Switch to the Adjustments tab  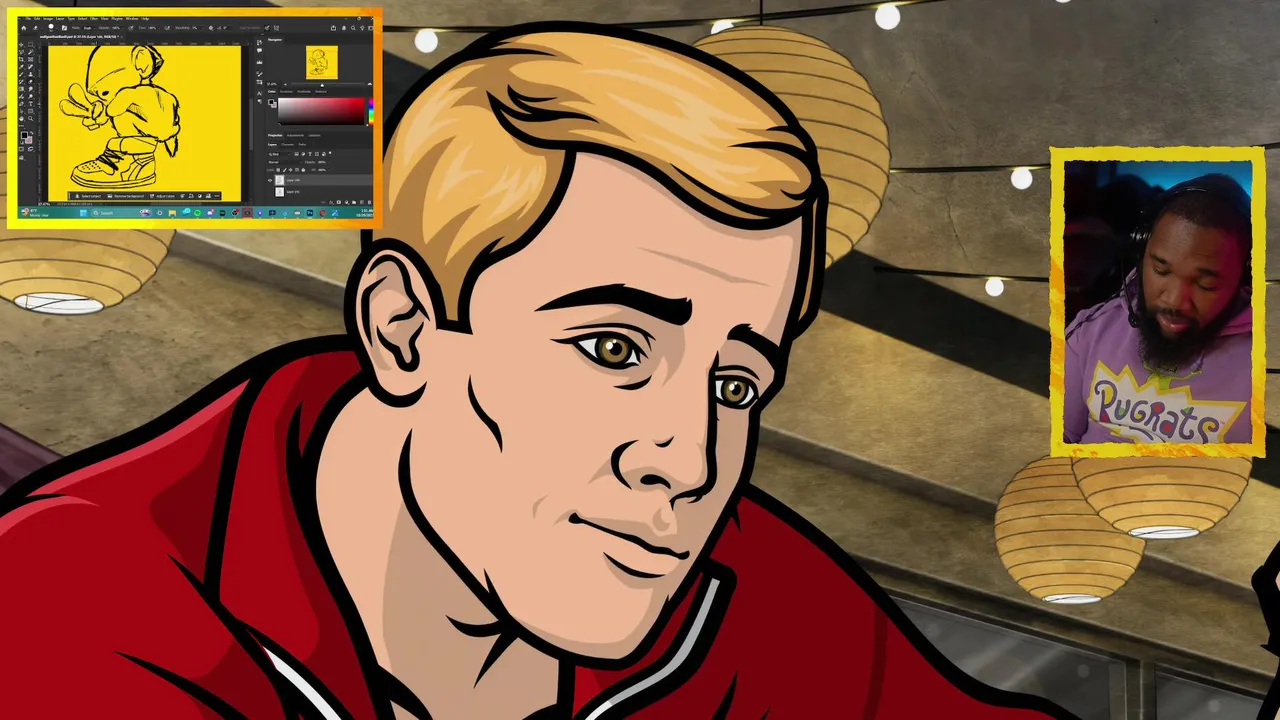pyautogui.click(x=295, y=135)
